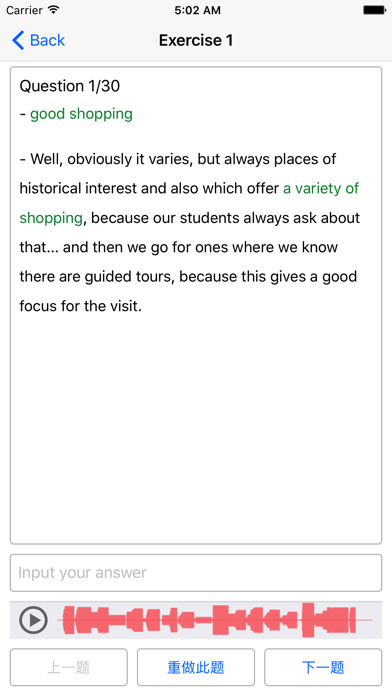Click the Back label in navigation bar

pos(47,40)
